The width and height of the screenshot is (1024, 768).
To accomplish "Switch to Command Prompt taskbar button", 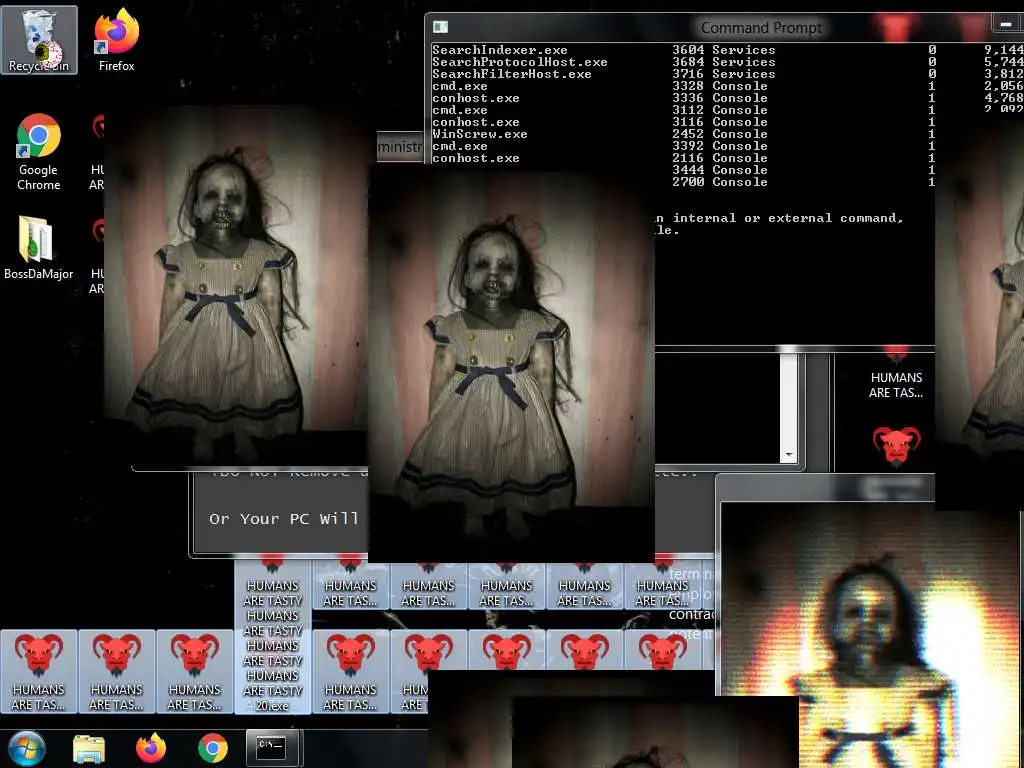I will pyautogui.click(x=274, y=748).
